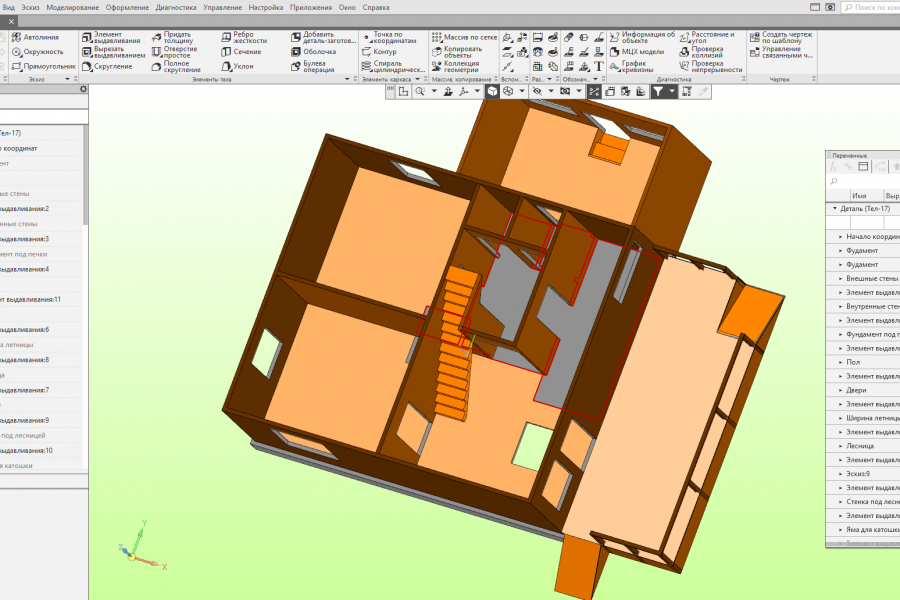The width and height of the screenshot is (900, 600).
Task: Activate the Сечение section tool
Action: tap(241, 52)
